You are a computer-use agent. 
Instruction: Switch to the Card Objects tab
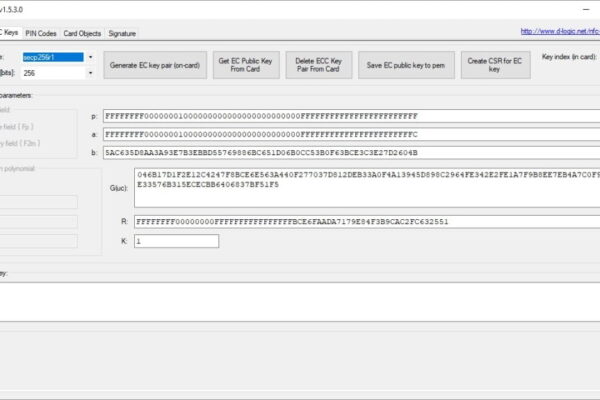click(x=82, y=33)
